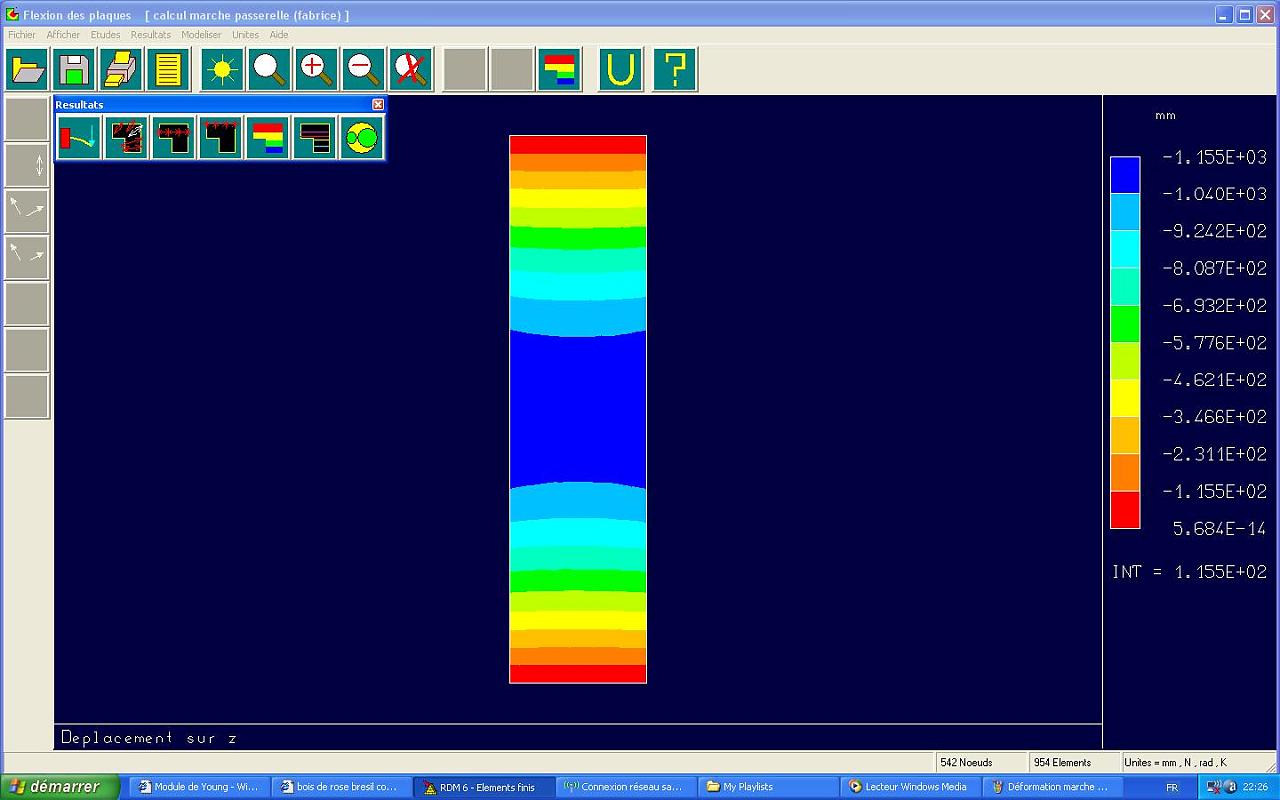Screen dimensions: 1280x800
Task: Show isoline contours from Resultats palette
Action: pyautogui.click(x=314, y=137)
